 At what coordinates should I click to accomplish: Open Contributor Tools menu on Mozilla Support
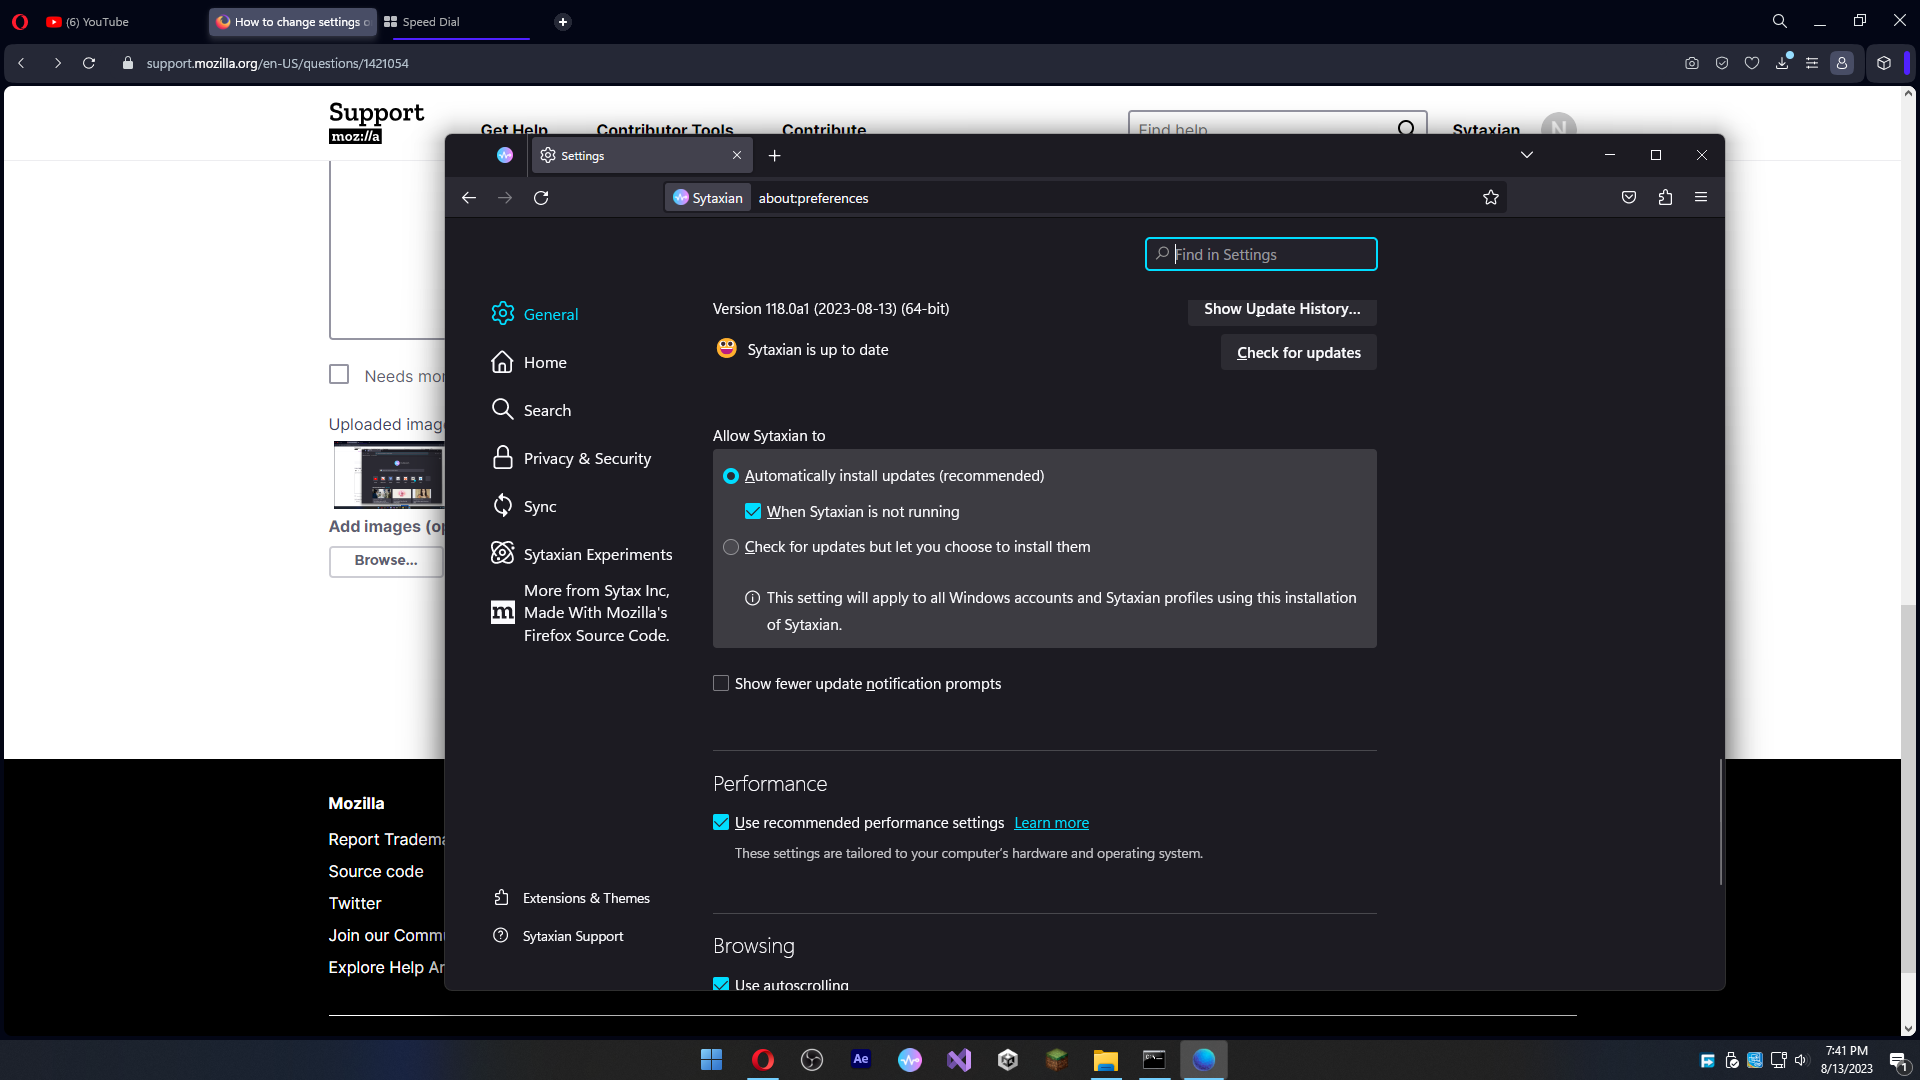click(665, 130)
